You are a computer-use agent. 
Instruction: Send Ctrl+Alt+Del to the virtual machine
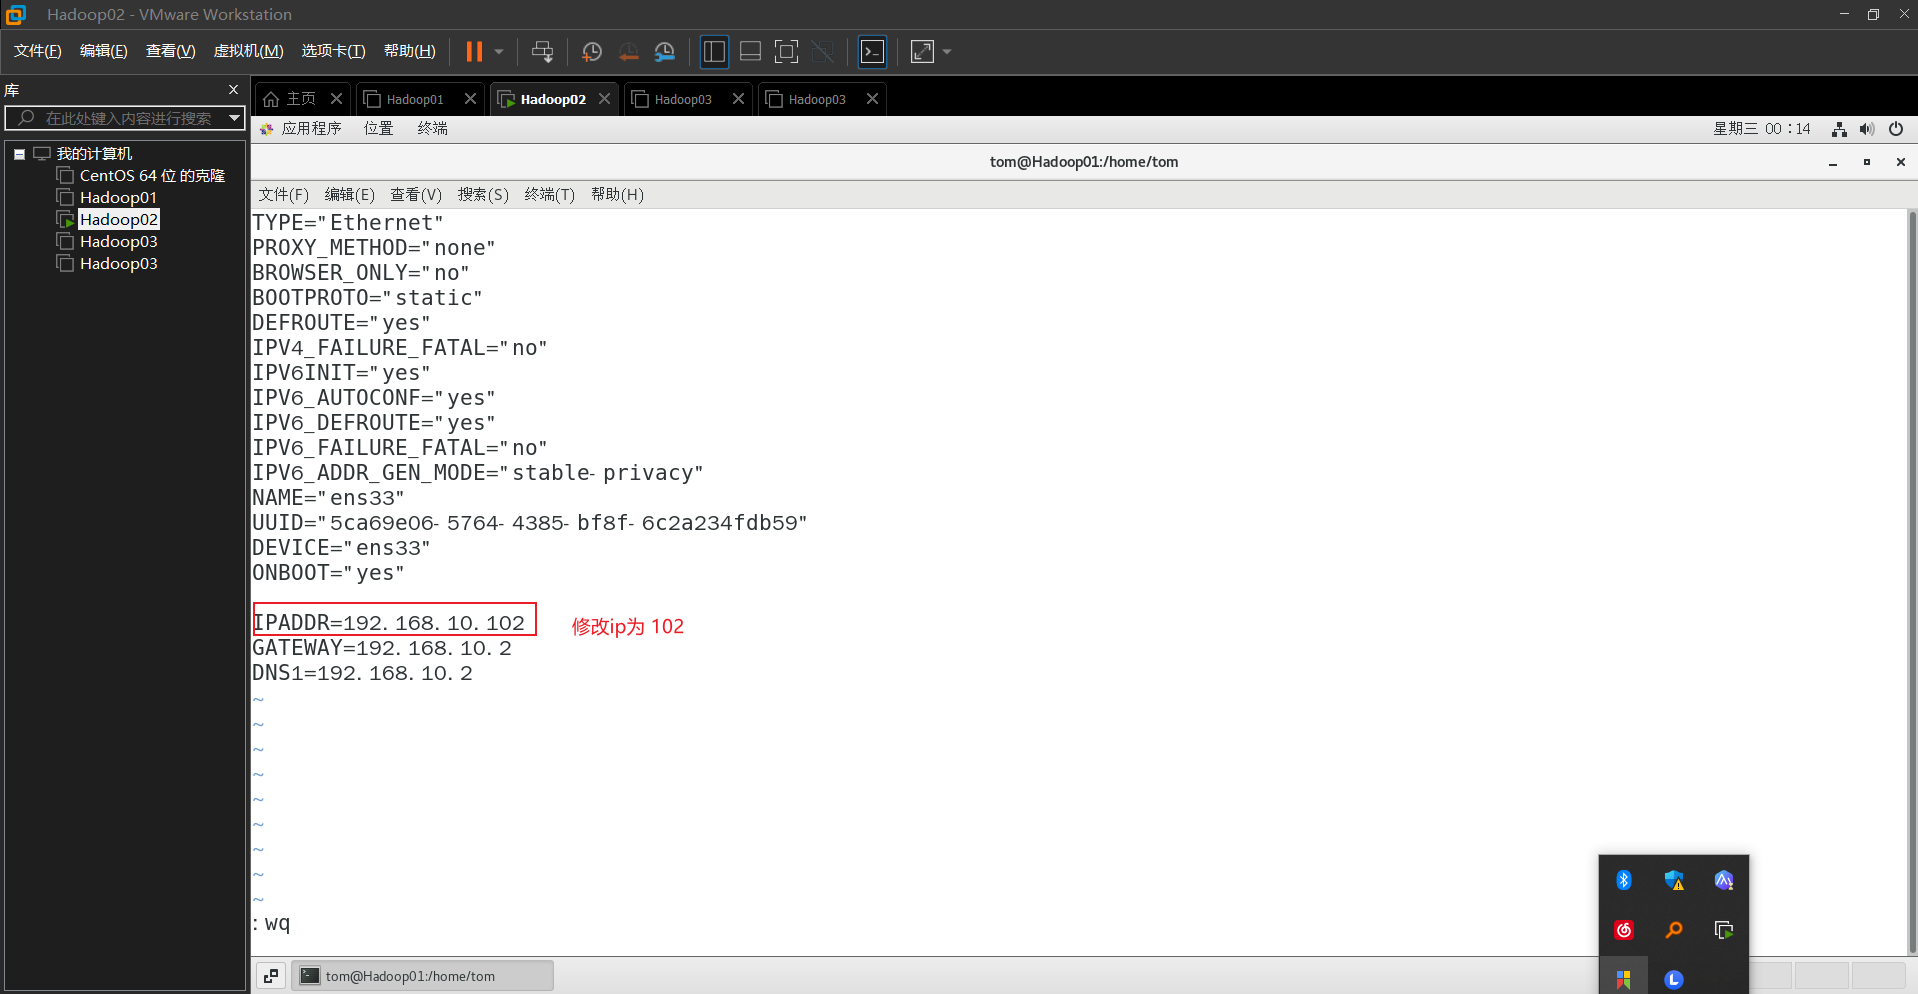click(x=542, y=51)
